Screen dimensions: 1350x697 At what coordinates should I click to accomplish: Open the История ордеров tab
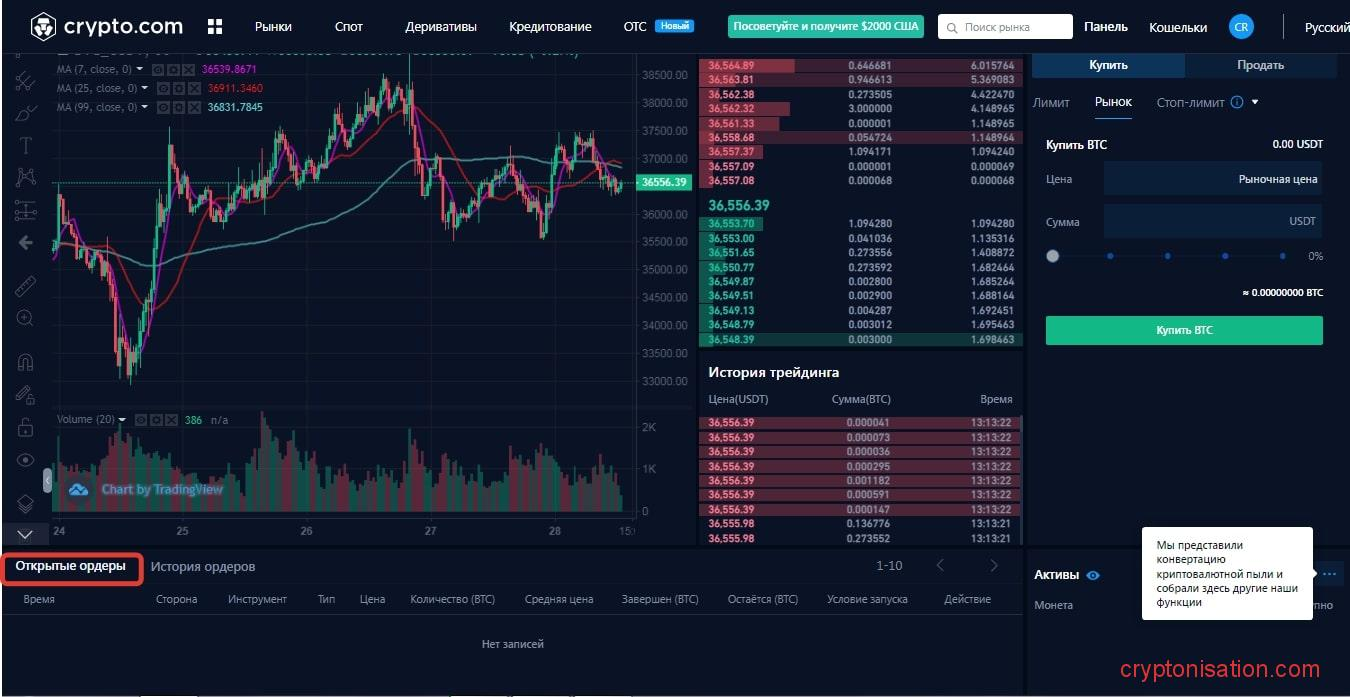pyautogui.click(x=203, y=566)
